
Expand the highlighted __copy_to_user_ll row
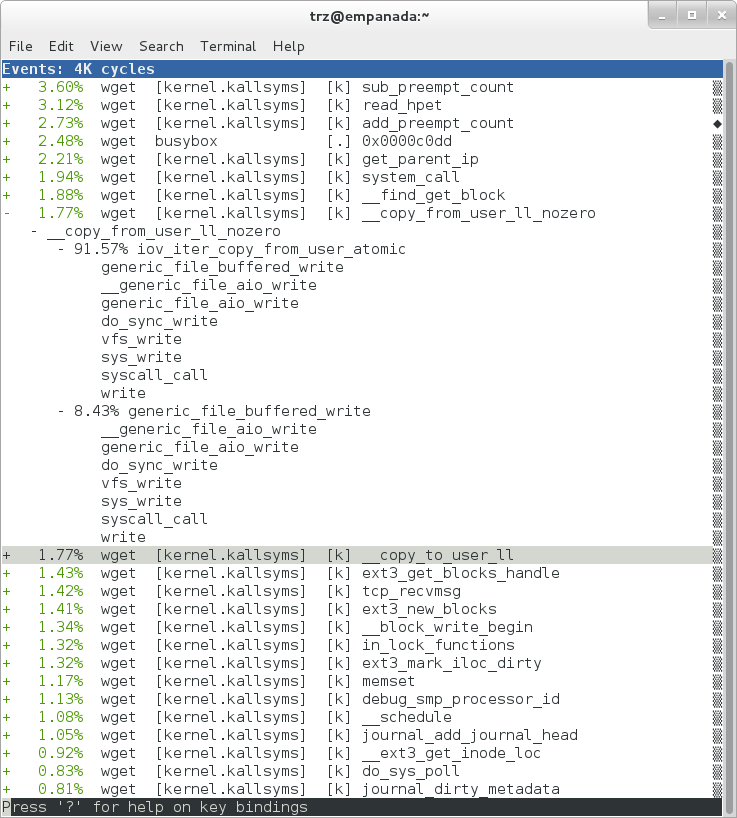click(x=8, y=555)
